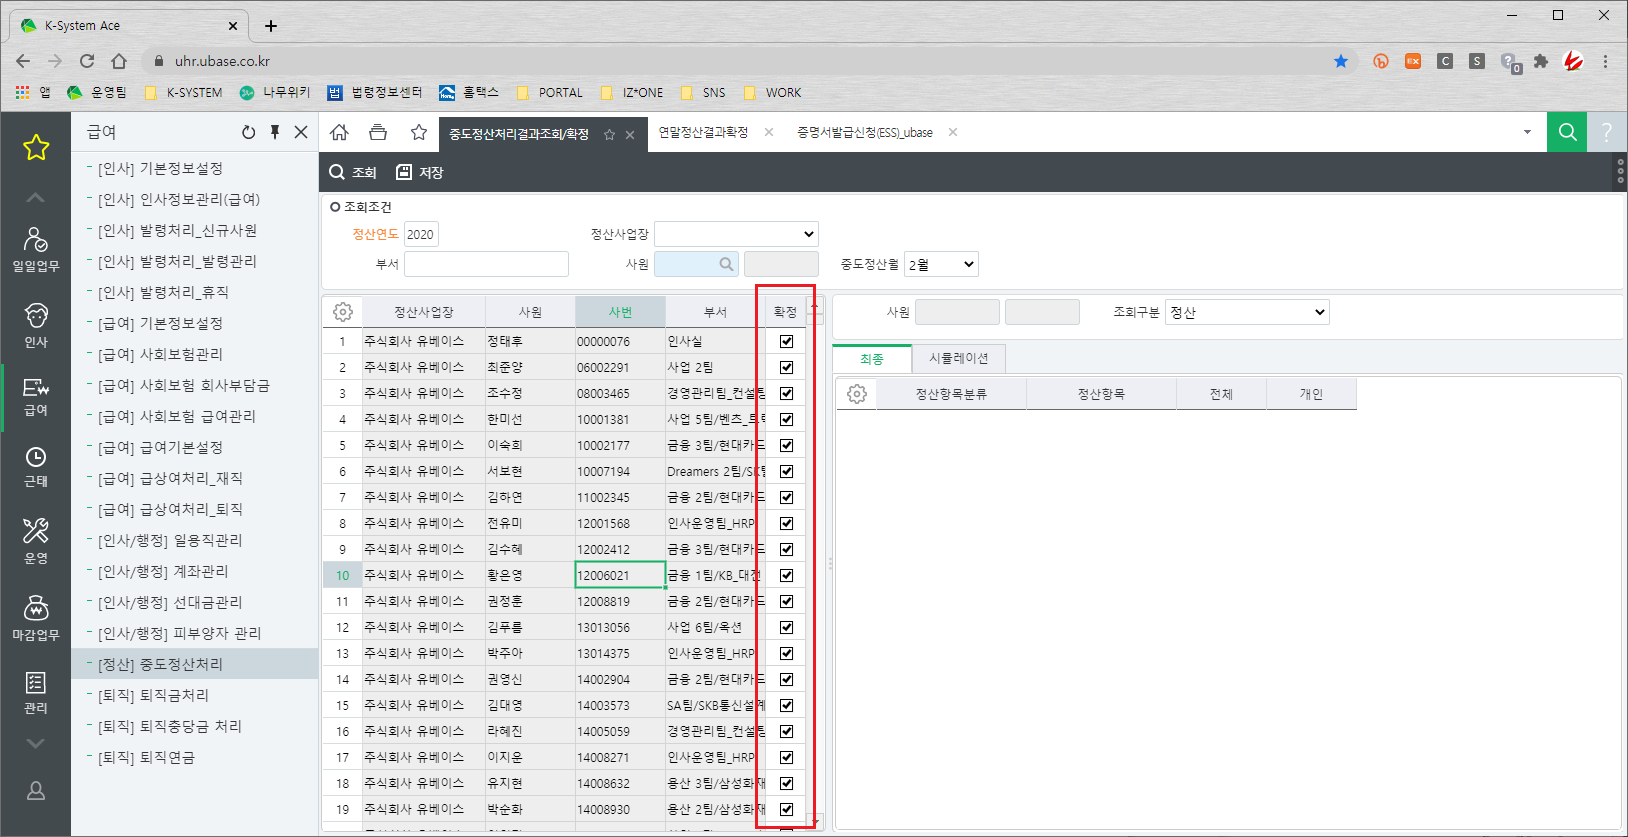The width and height of the screenshot is (1628, 837).
Task: Switch to 증명서발급신청(ESS)_ubase tab
Action: pos(865,132)
